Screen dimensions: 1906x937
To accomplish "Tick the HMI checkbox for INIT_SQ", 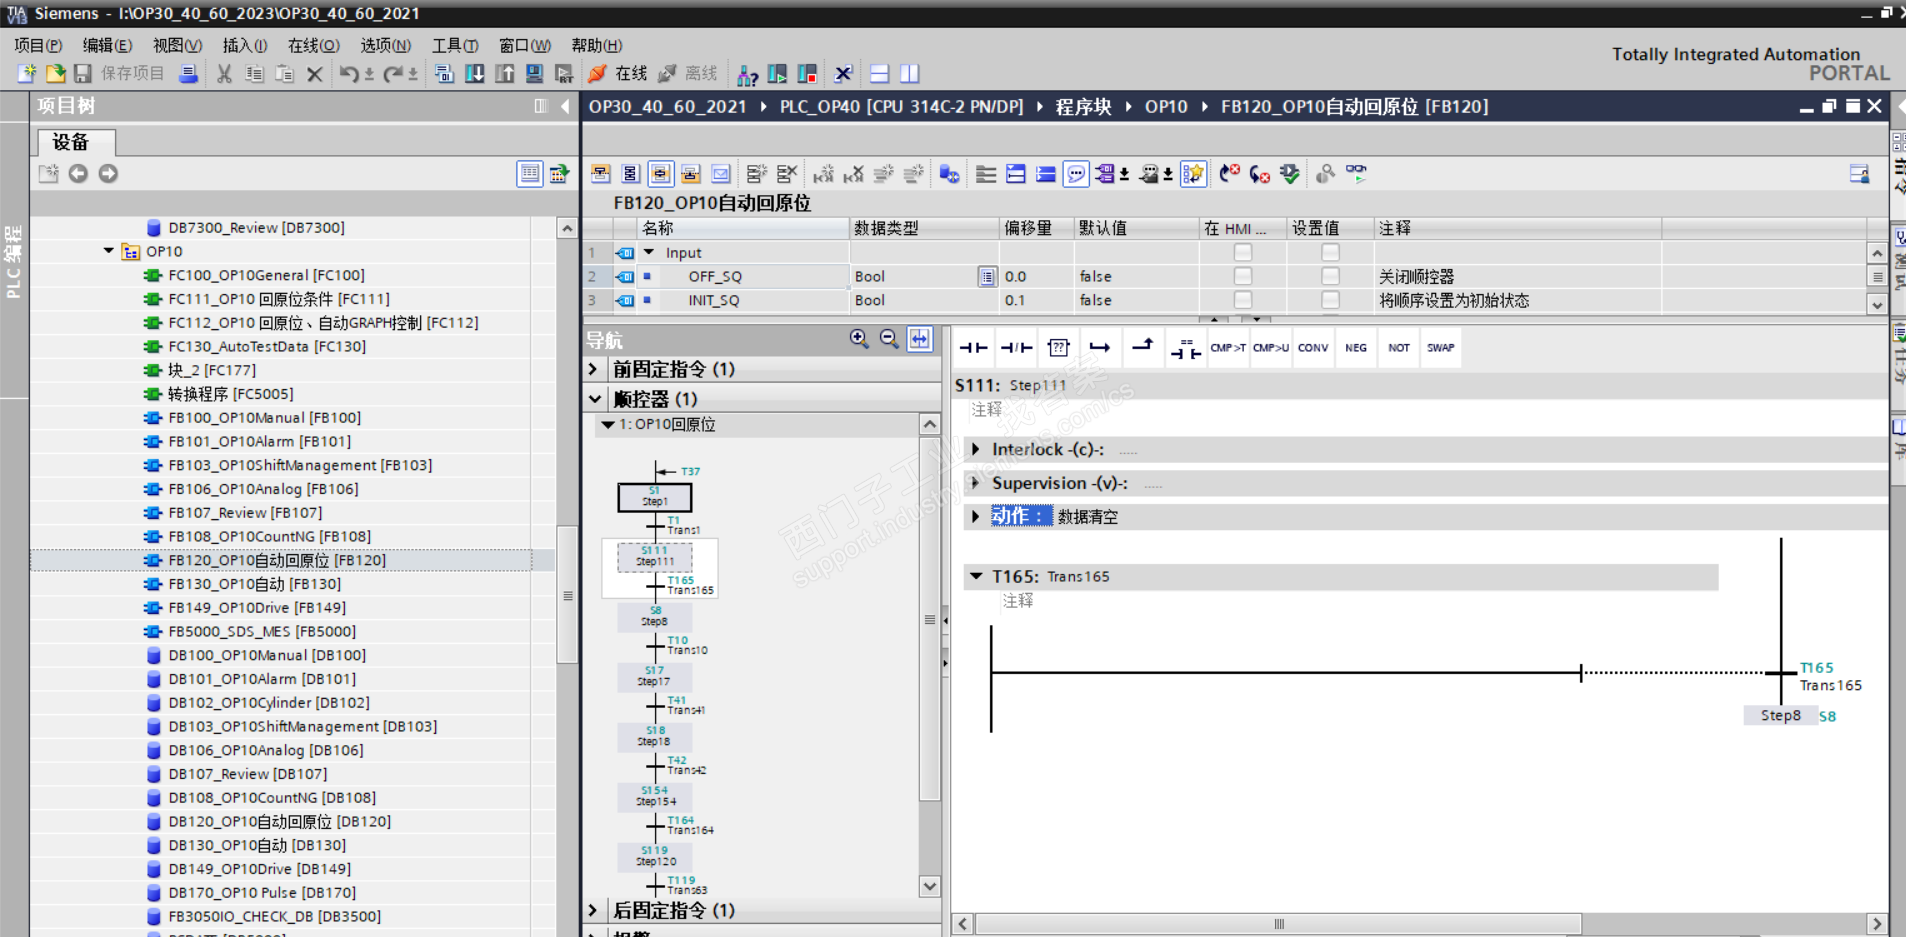I will (x=1242, y=300).
